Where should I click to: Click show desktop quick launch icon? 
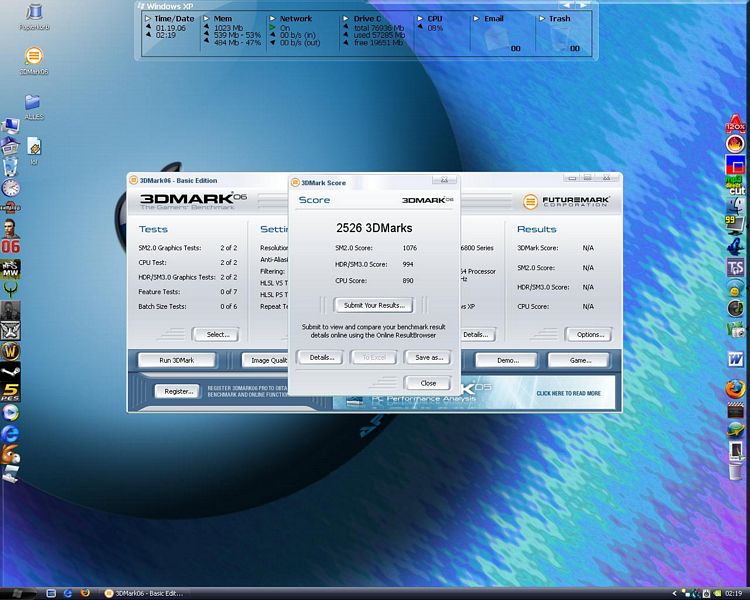point(51,593)
